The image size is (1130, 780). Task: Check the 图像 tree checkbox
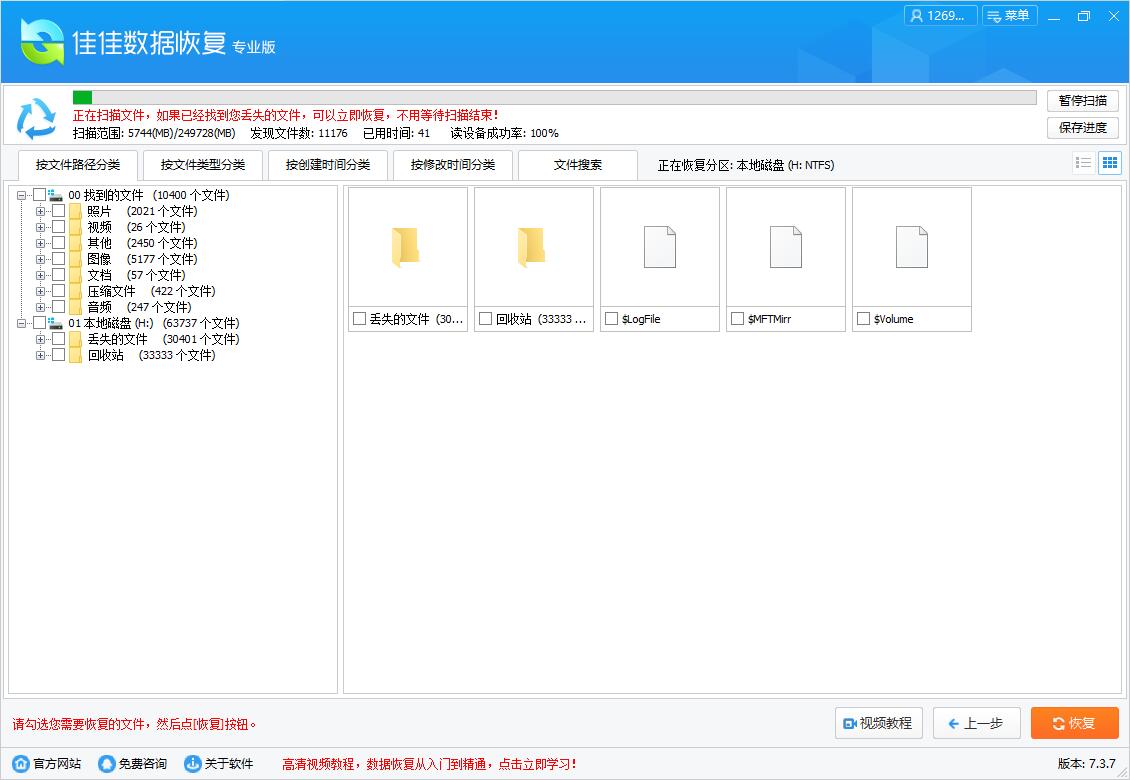coord(59,259)
